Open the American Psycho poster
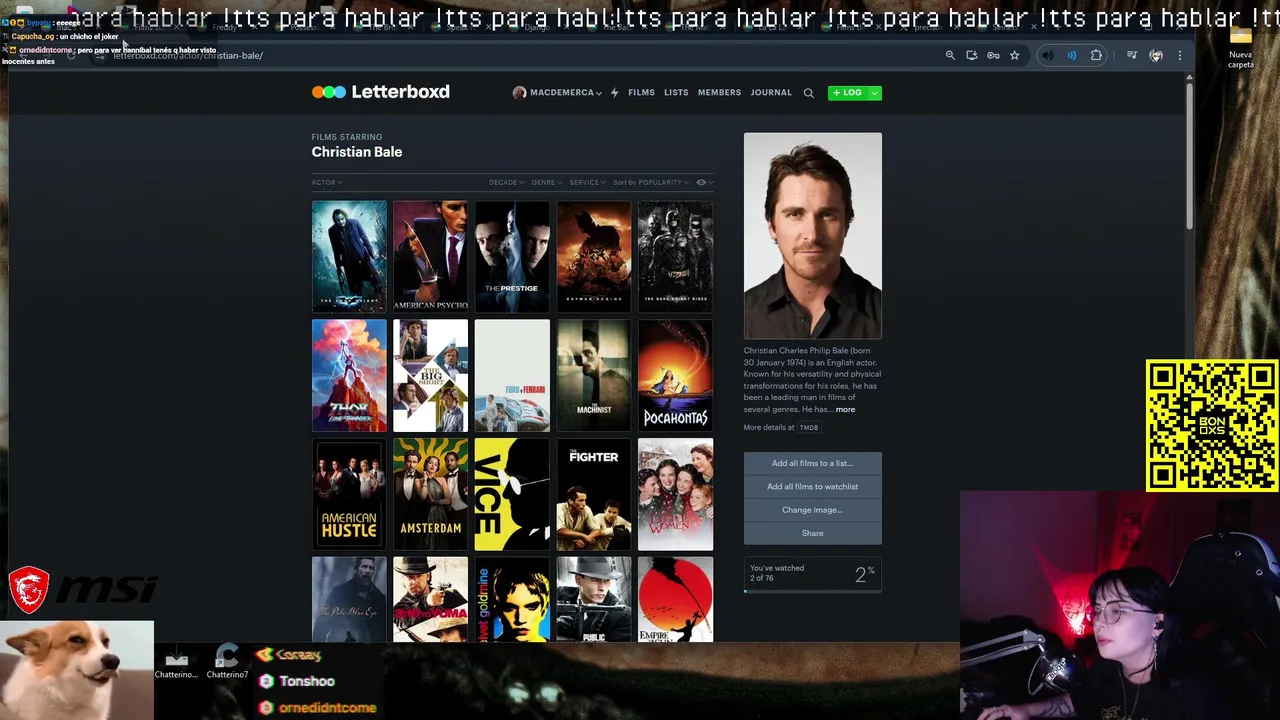Viewport: 1280px width, 720px height. (430, 257)
